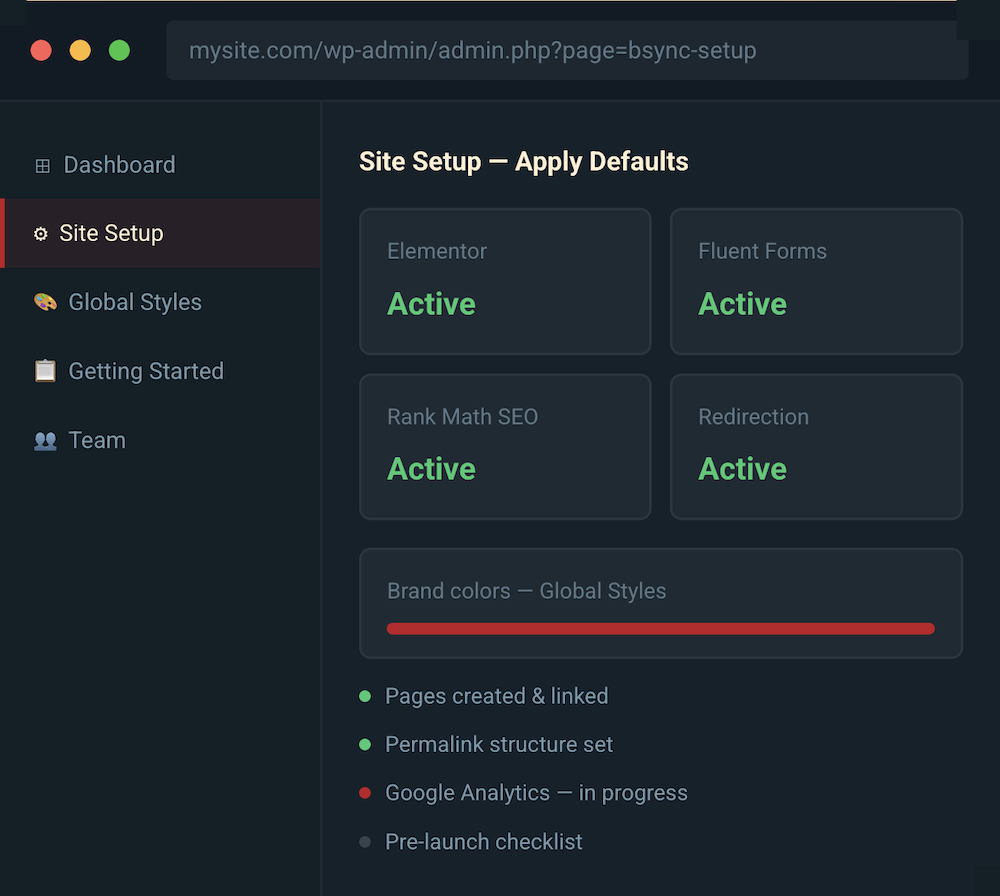Screen dimensions: 1000x896
Task: Click the Brand colors — Global Styles label
Action: pyautogui.click(x=527, y=591)
